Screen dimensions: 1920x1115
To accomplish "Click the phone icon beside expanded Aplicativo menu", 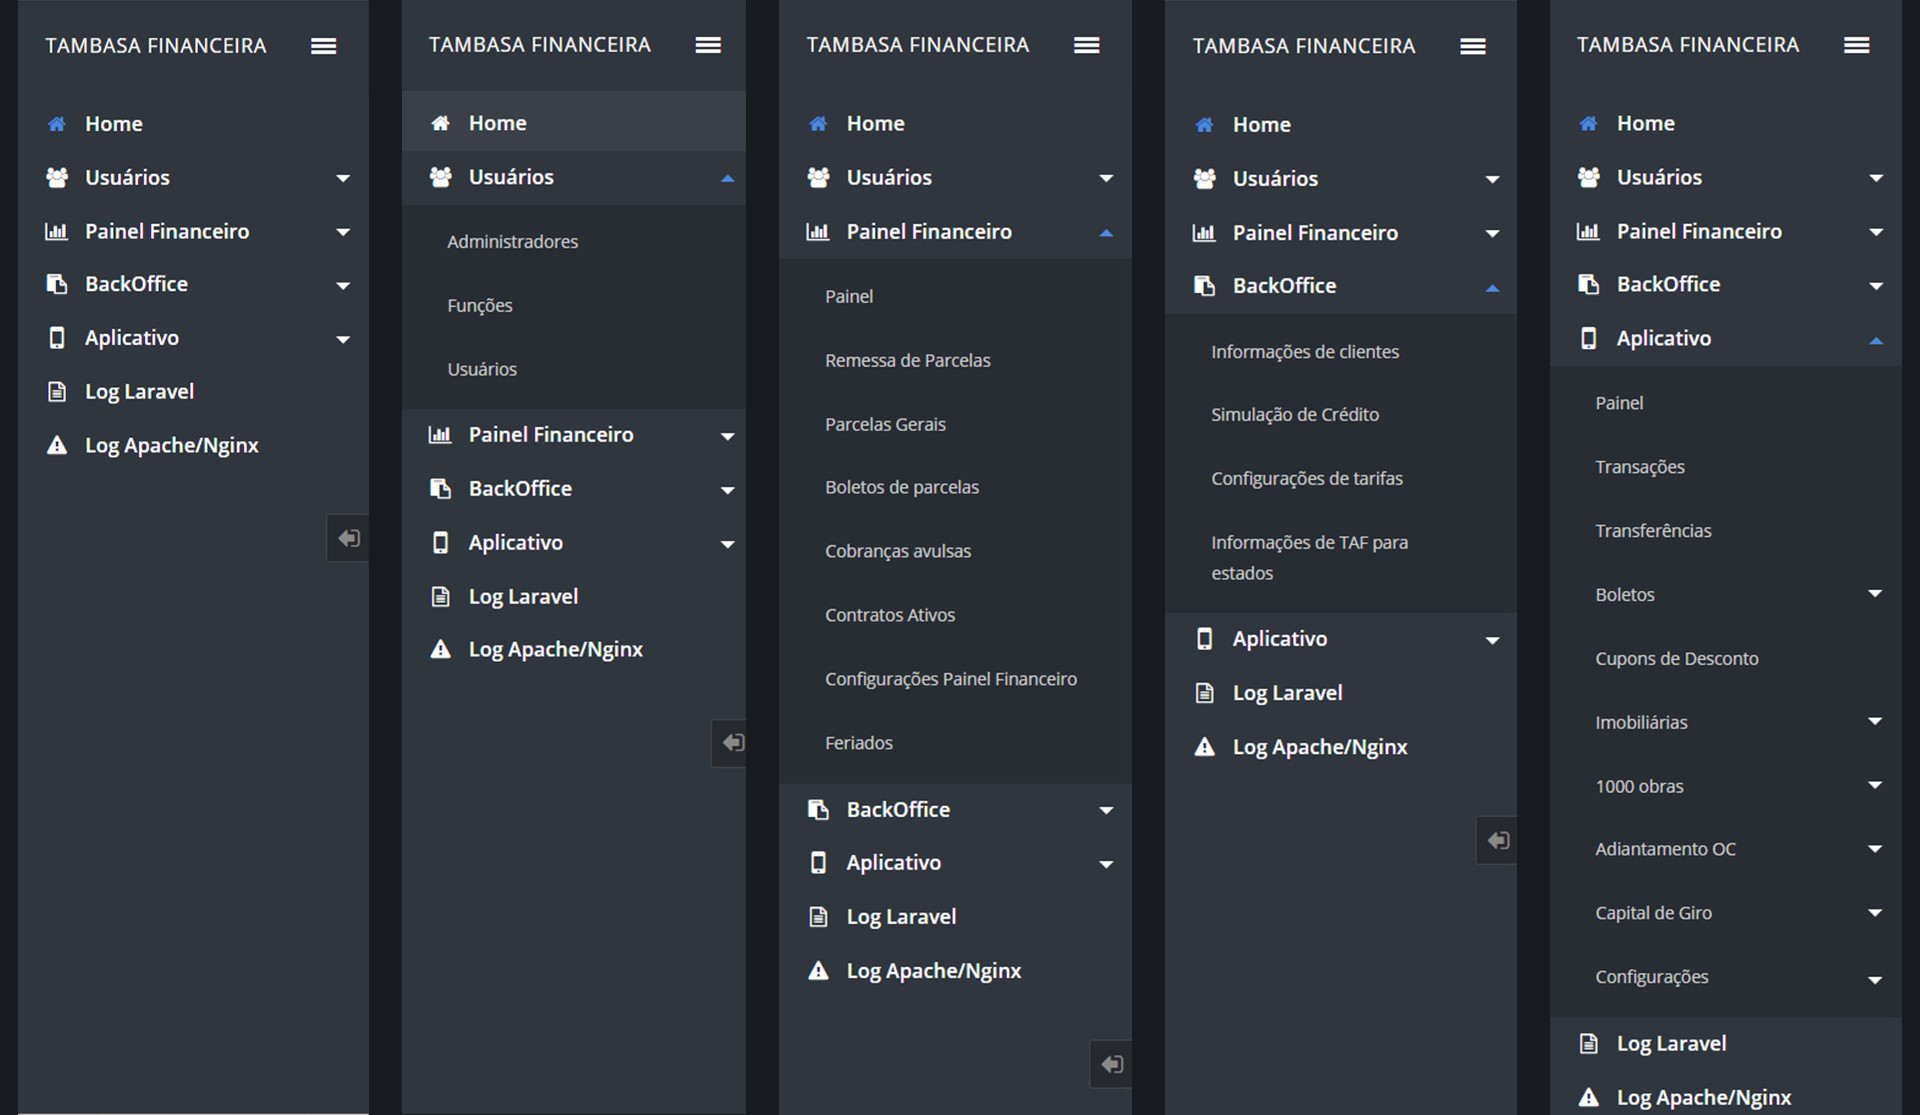I will 1588,338.
